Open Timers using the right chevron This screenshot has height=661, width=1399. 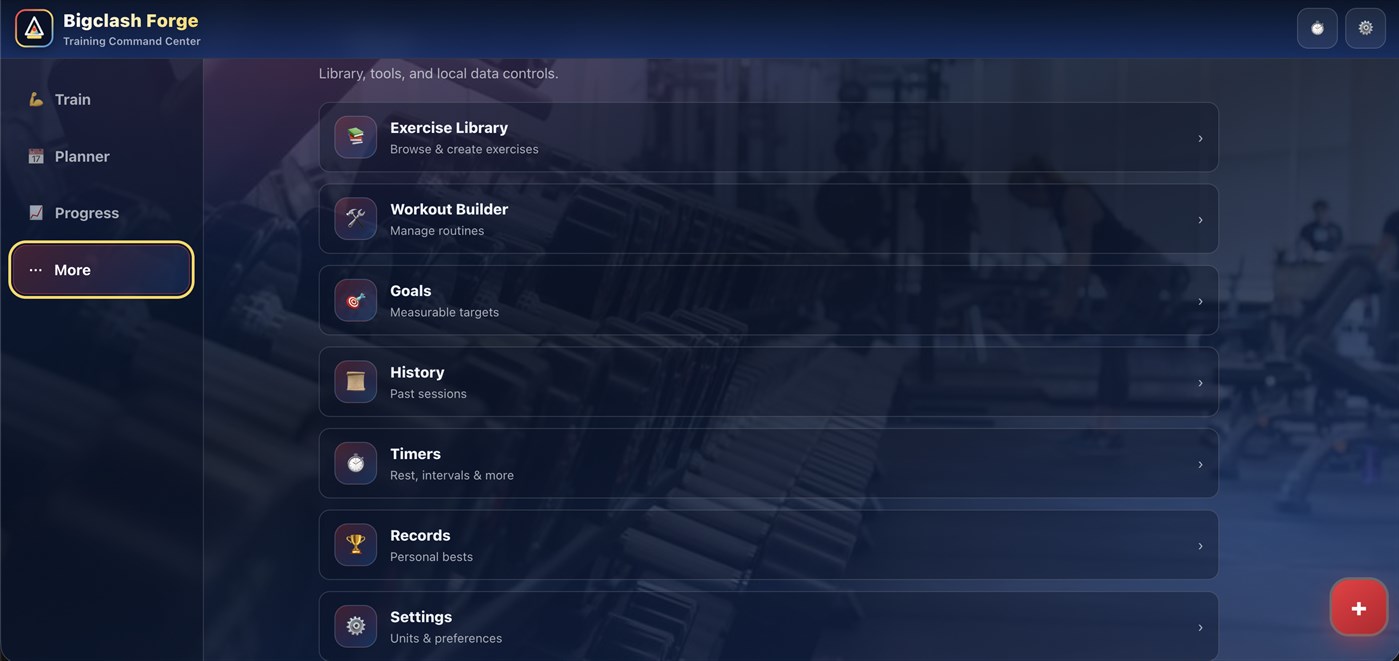pyautogui.click(x=1200, y=464)
